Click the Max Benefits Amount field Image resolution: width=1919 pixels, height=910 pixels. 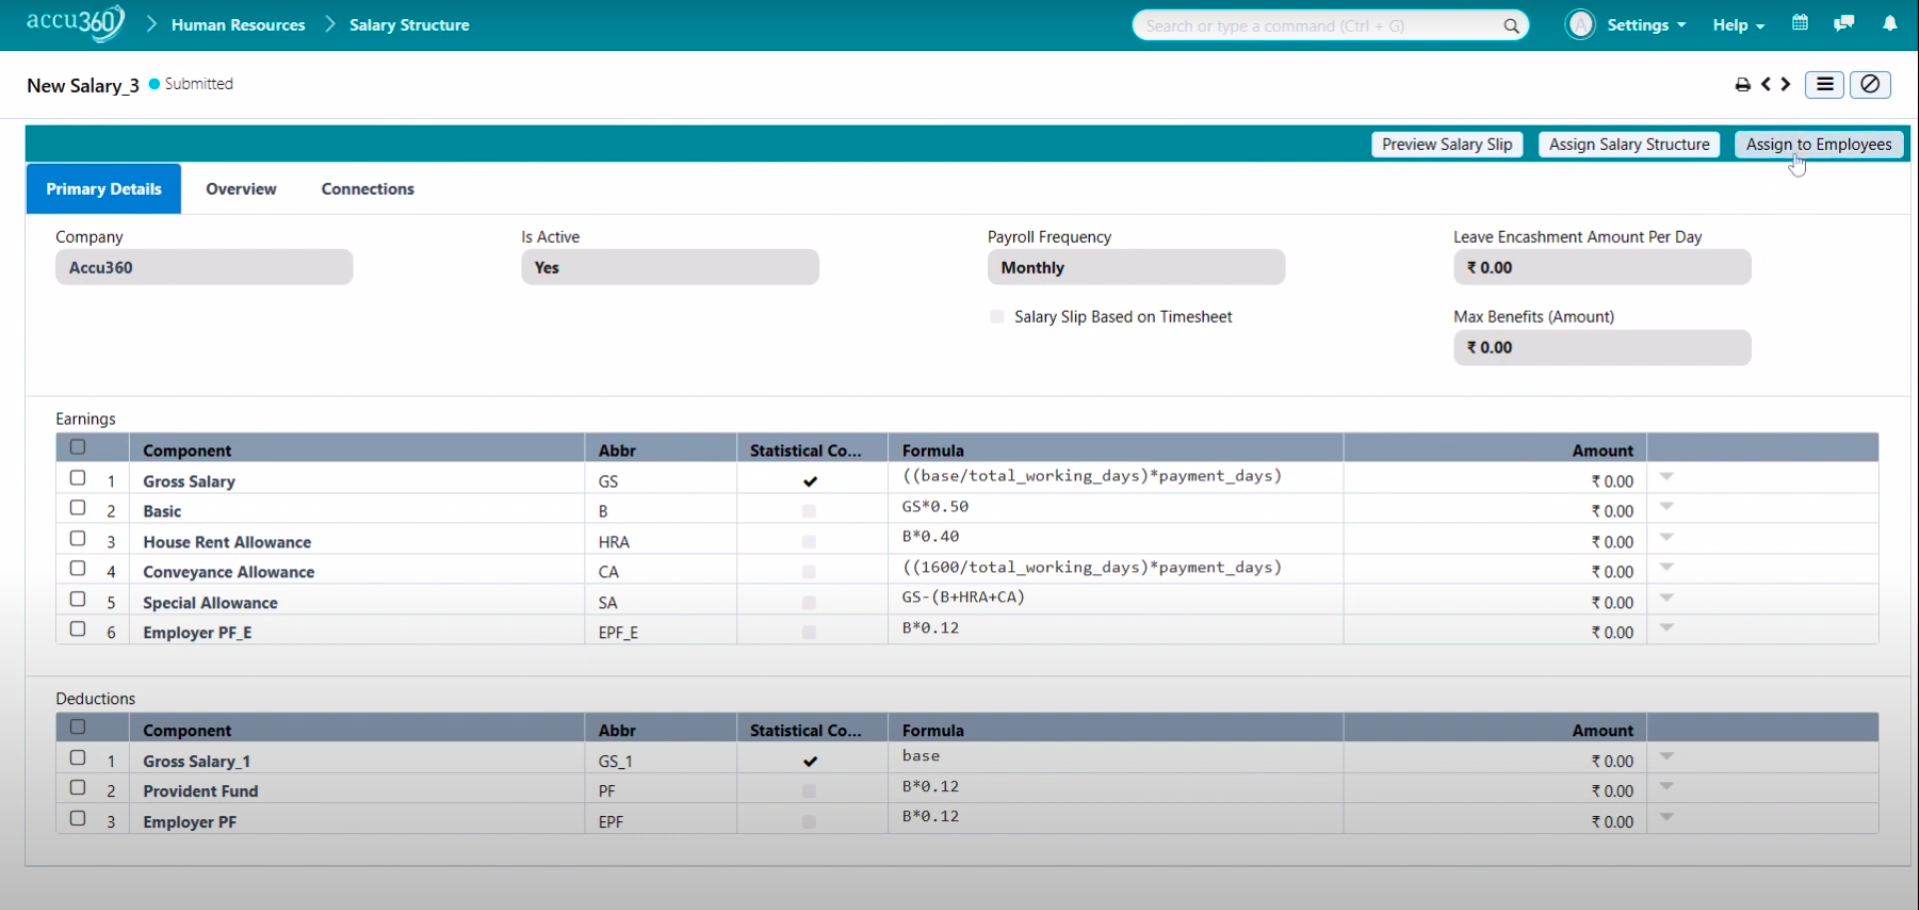[x=1602, y=348]
